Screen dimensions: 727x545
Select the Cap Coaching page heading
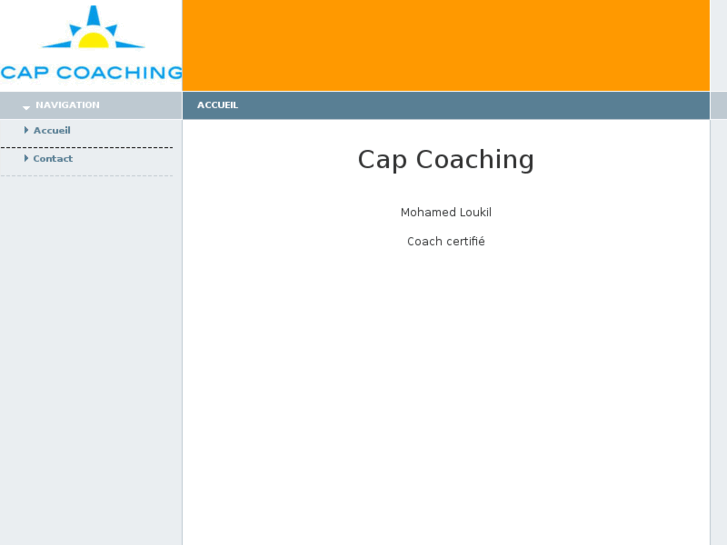[446, 160]
